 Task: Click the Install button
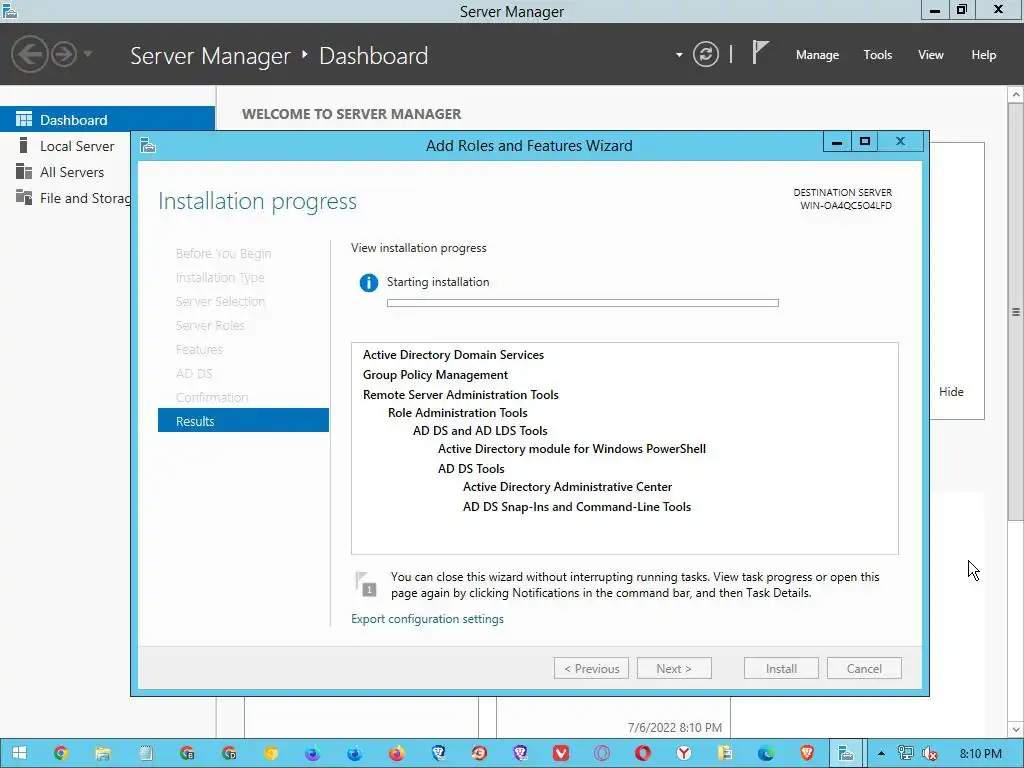(781, 668)
